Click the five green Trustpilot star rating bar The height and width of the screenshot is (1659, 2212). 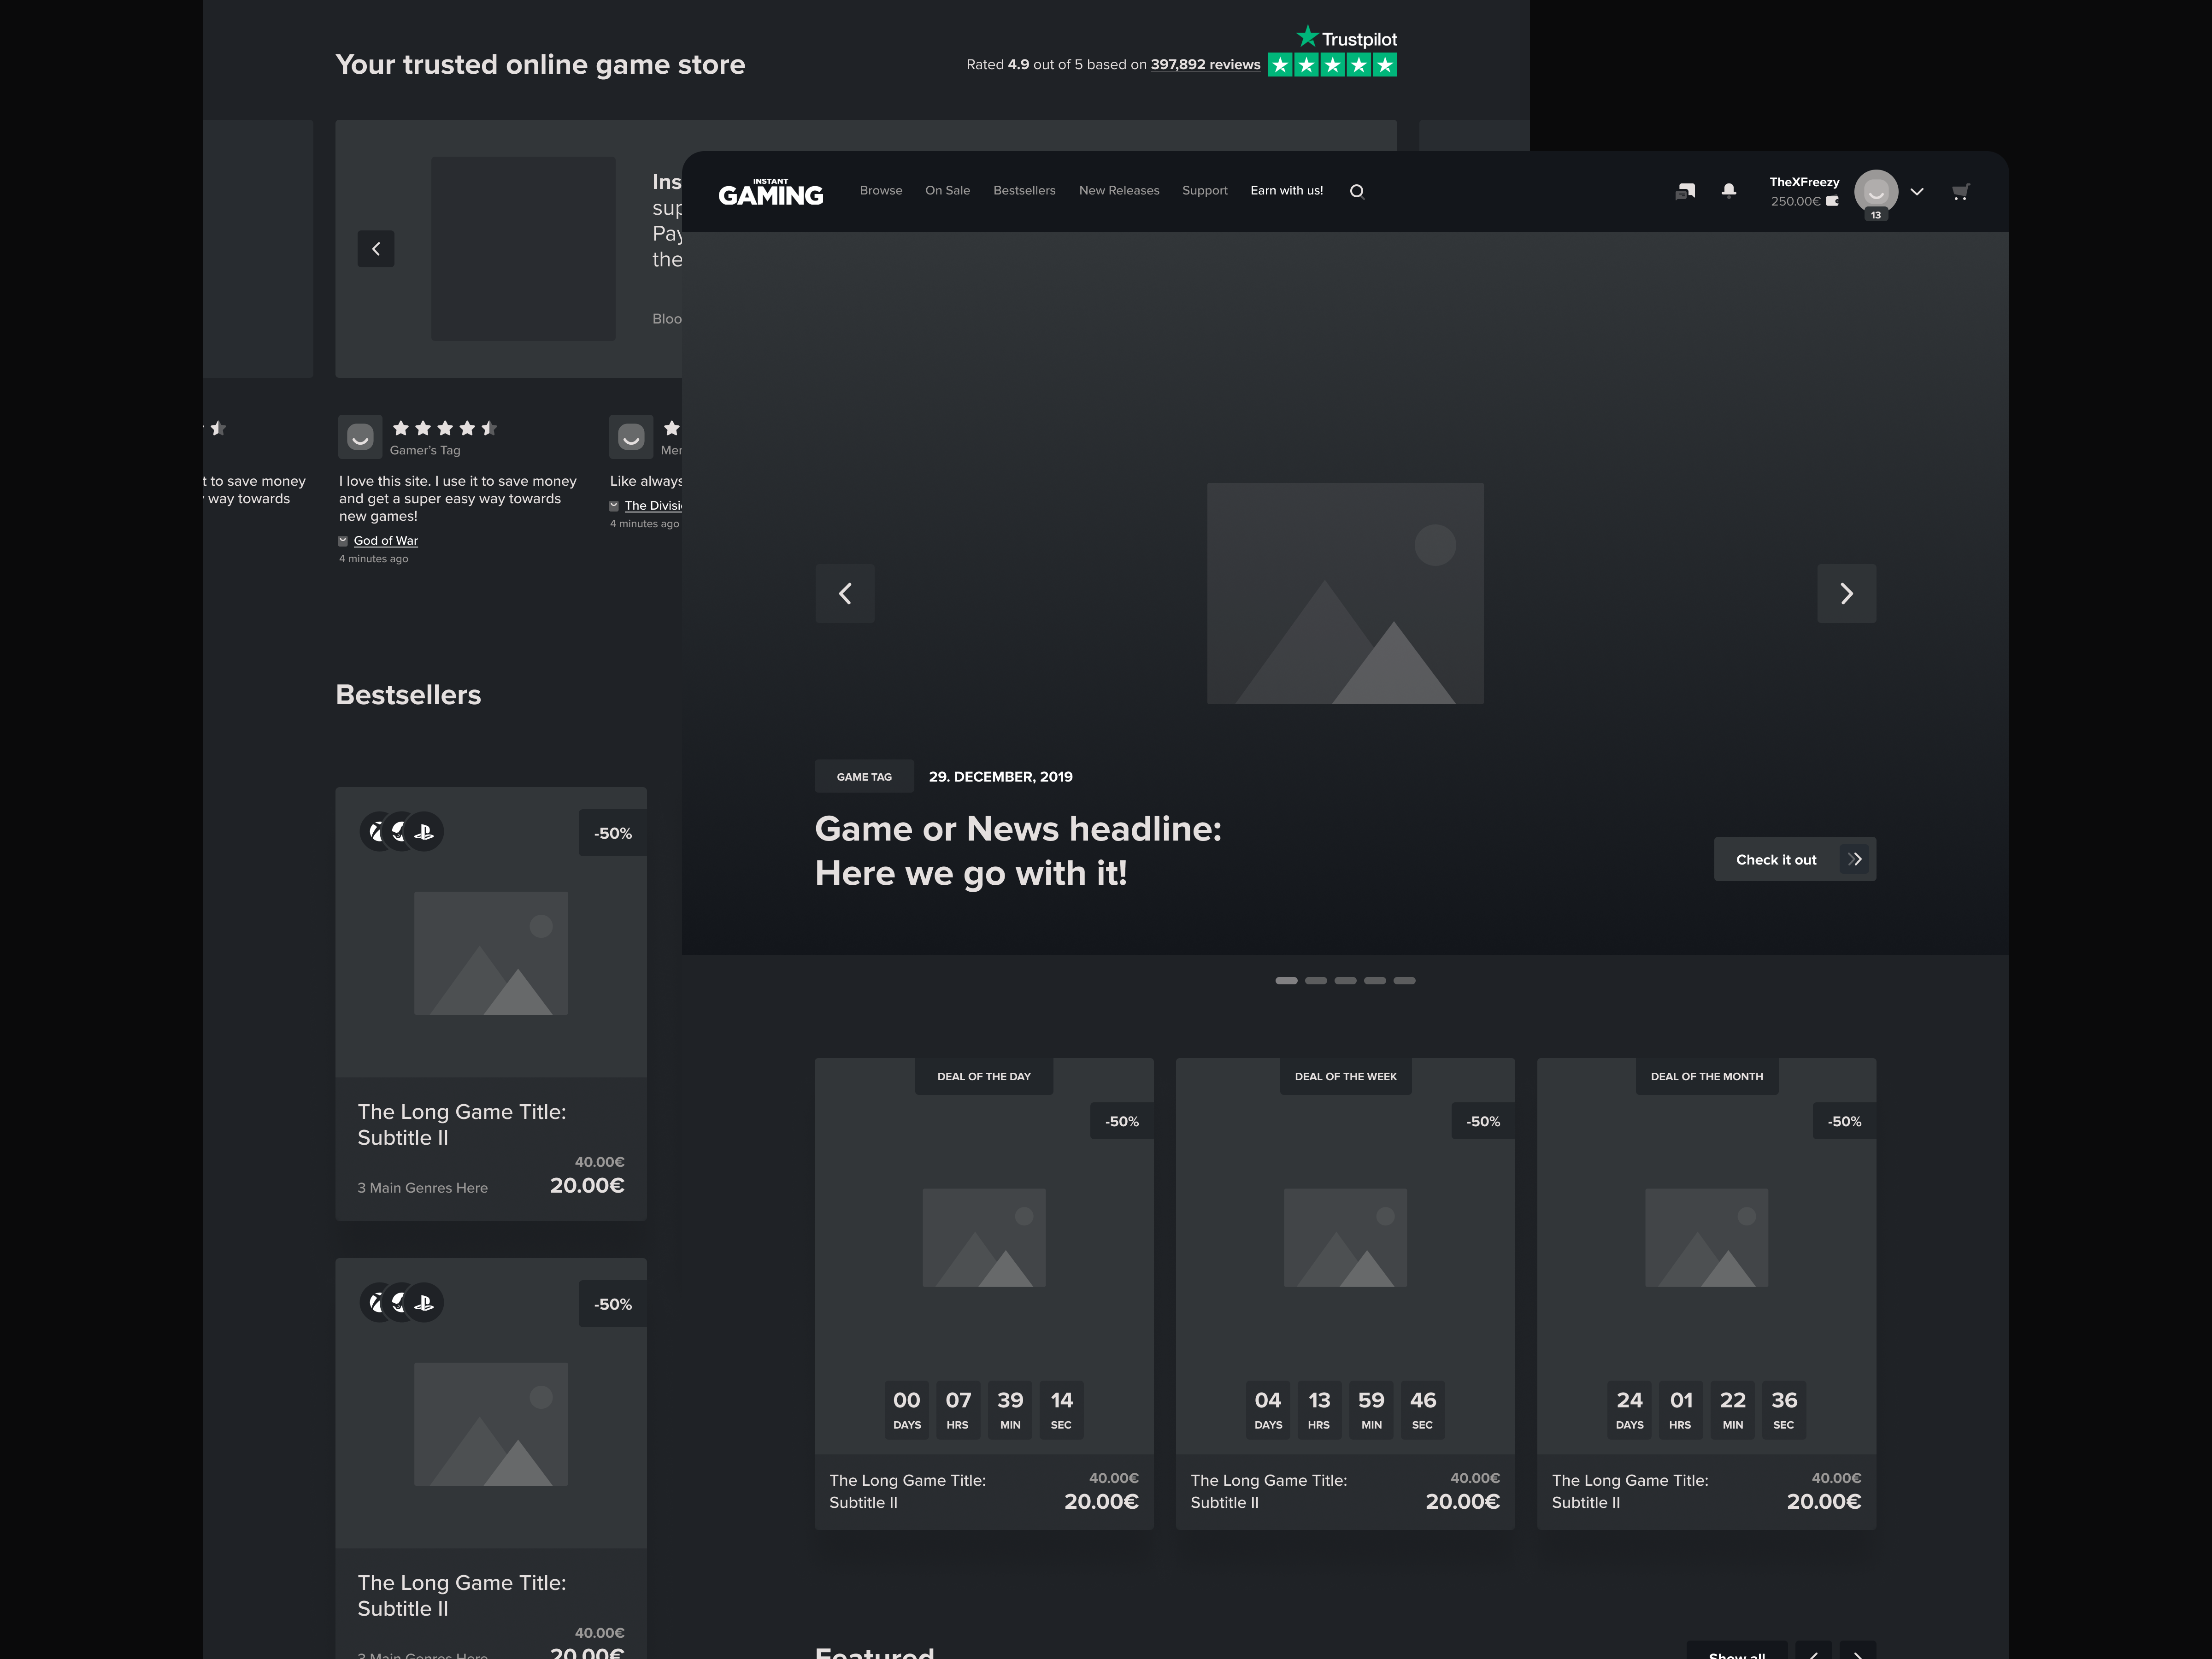coord(1332,64)
